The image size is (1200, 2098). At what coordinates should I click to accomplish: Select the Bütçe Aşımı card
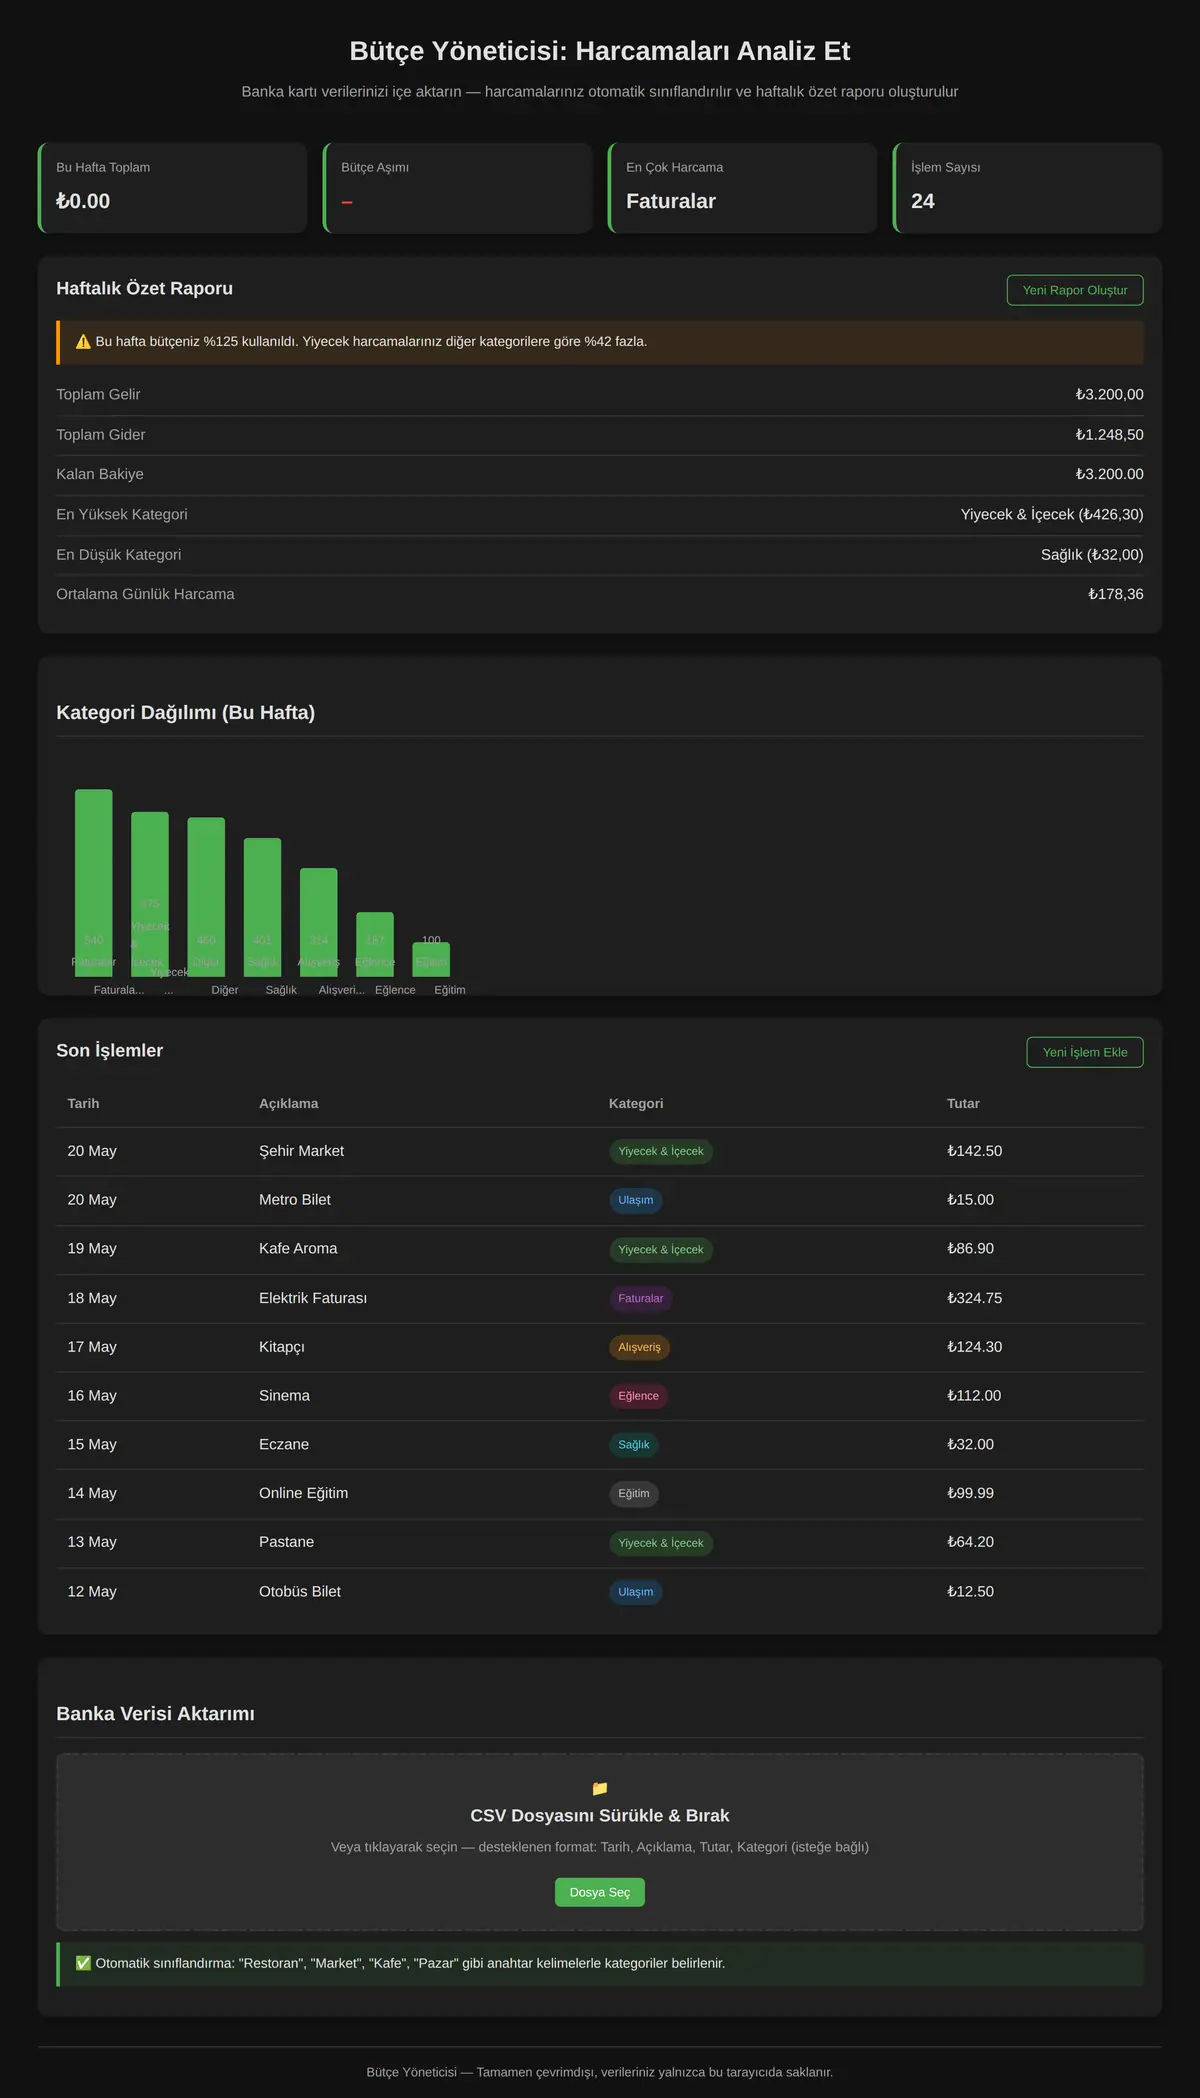(x=458, y=188)
